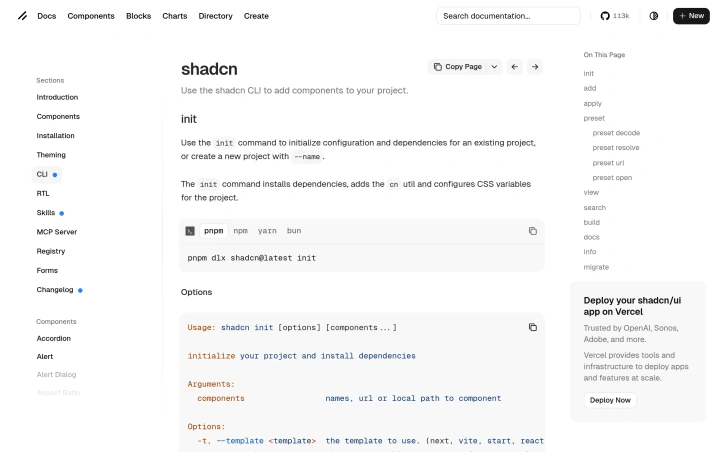The width and height of the screenshot is (724, 452).
Task: Click the Options heading
Action: (196, 292)
